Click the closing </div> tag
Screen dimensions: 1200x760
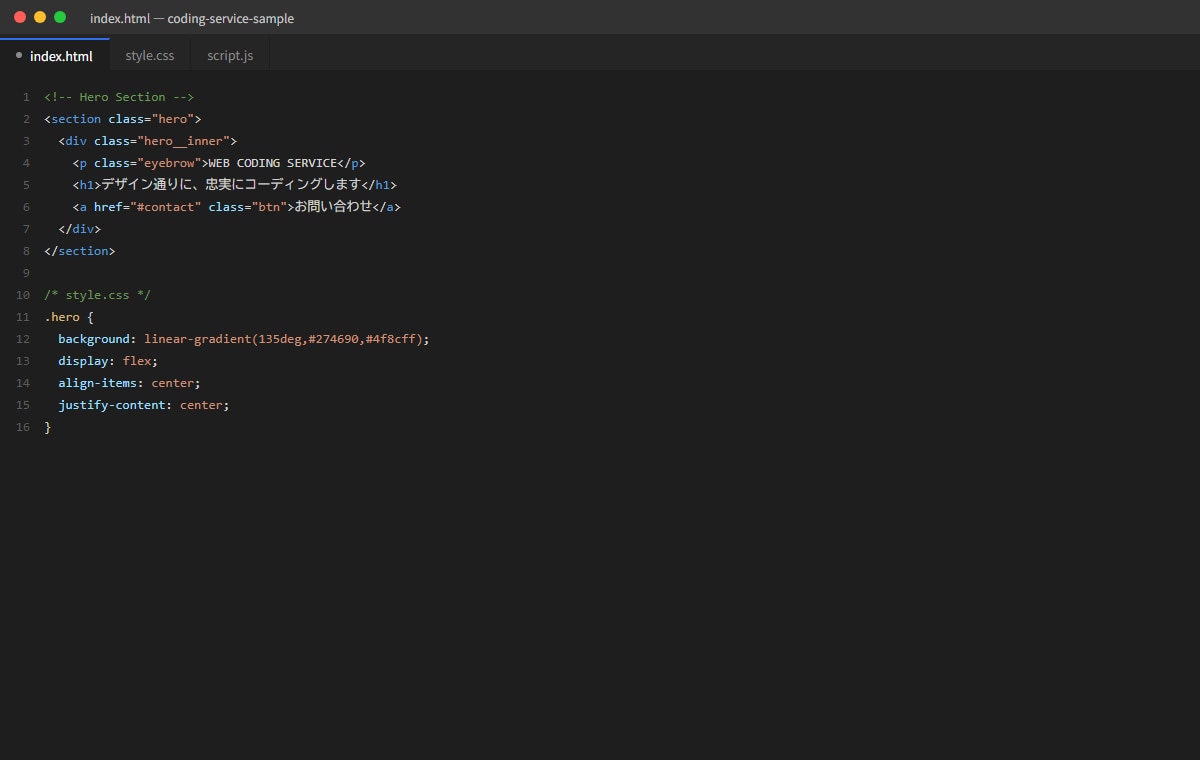click(80, 229)
